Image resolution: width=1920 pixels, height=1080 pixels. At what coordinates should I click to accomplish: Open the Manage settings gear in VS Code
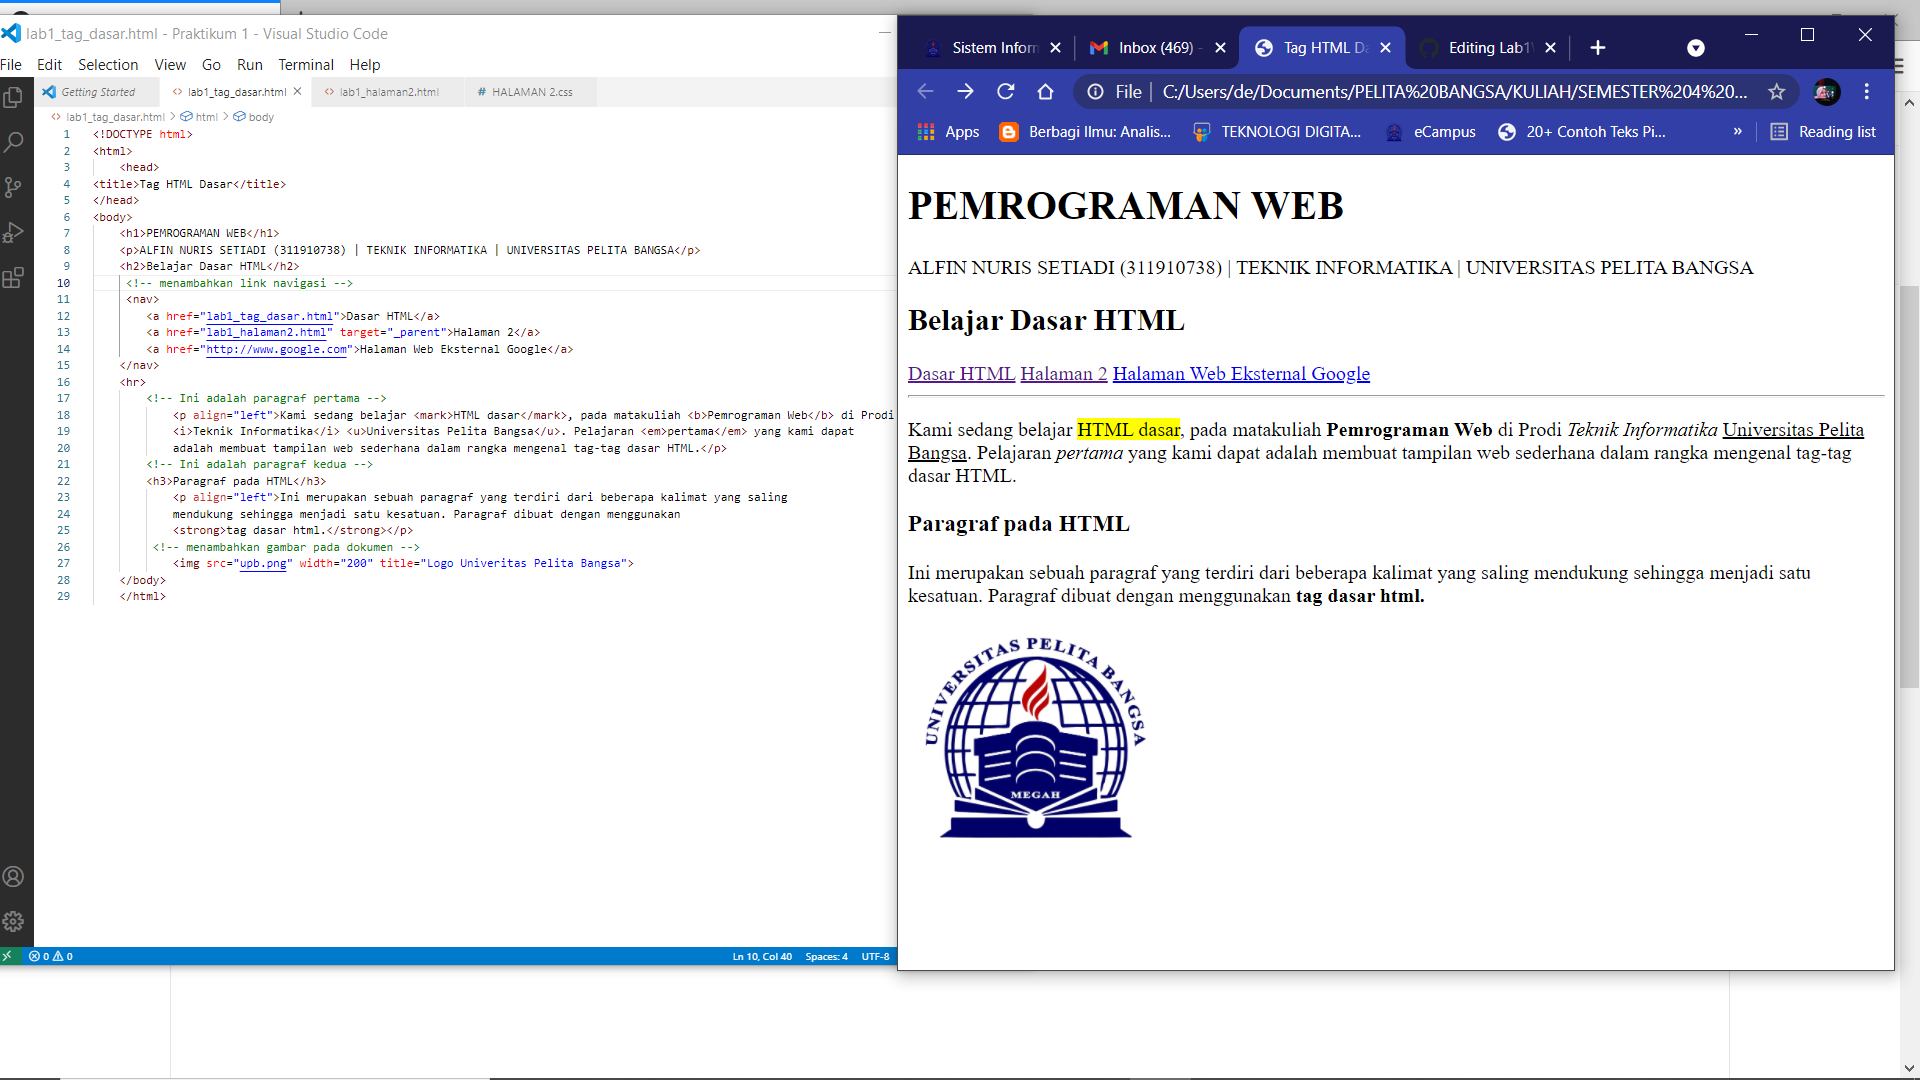click(x=14, y=922)
